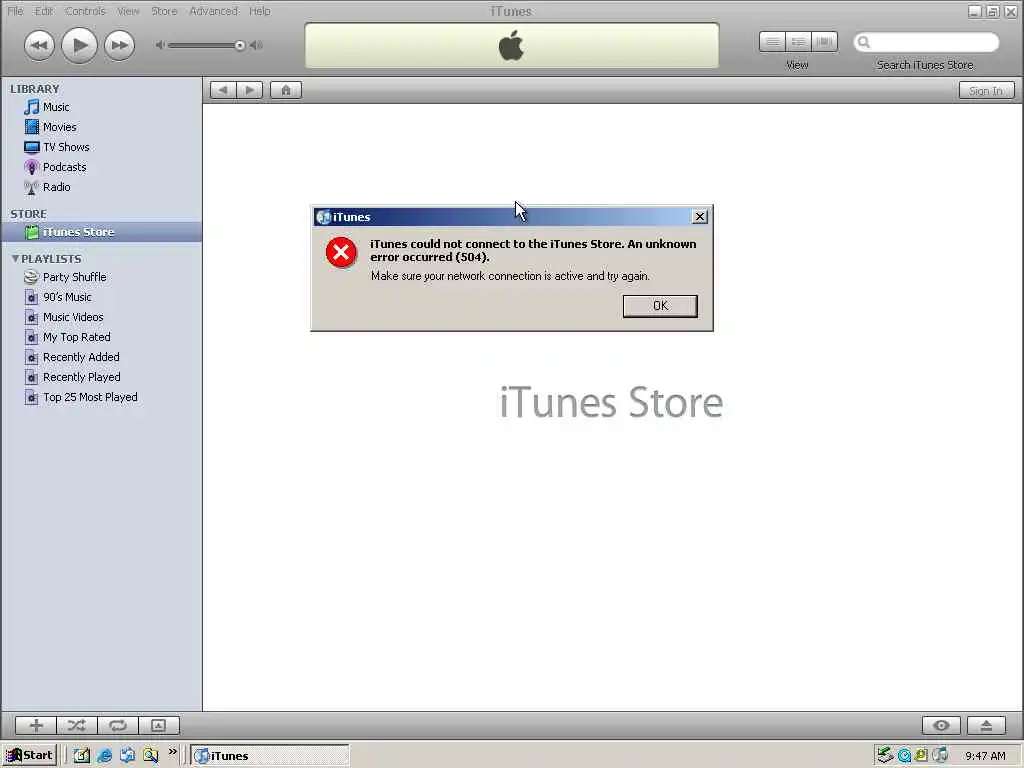1024x768 pixels.
Task: Open the File menu
Action: tap(15, 11)
